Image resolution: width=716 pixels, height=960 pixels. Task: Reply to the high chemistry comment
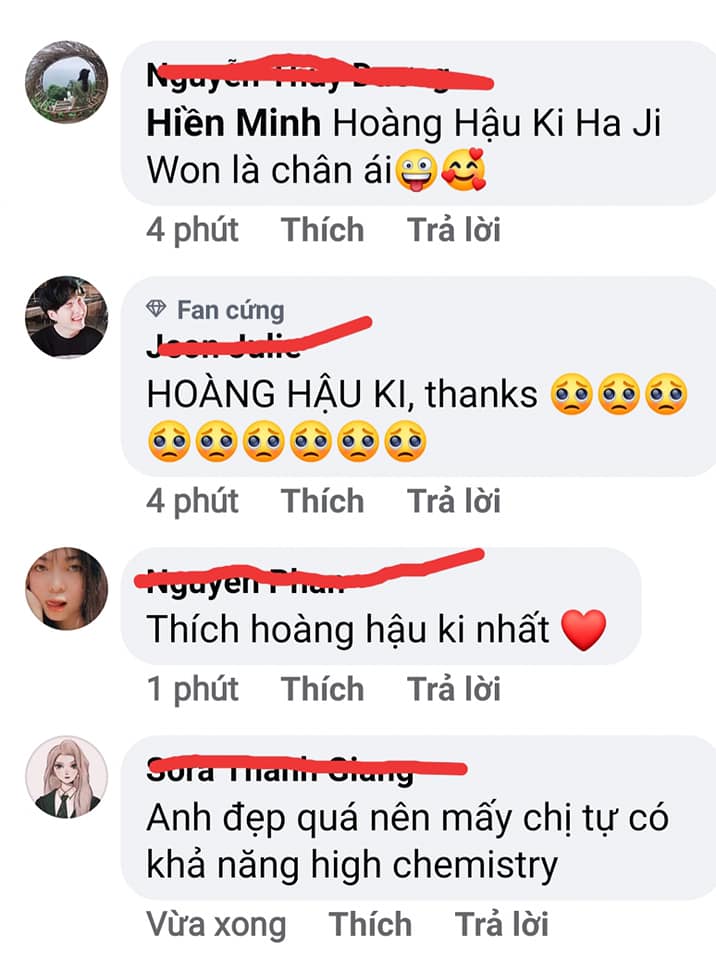[502, 924]
